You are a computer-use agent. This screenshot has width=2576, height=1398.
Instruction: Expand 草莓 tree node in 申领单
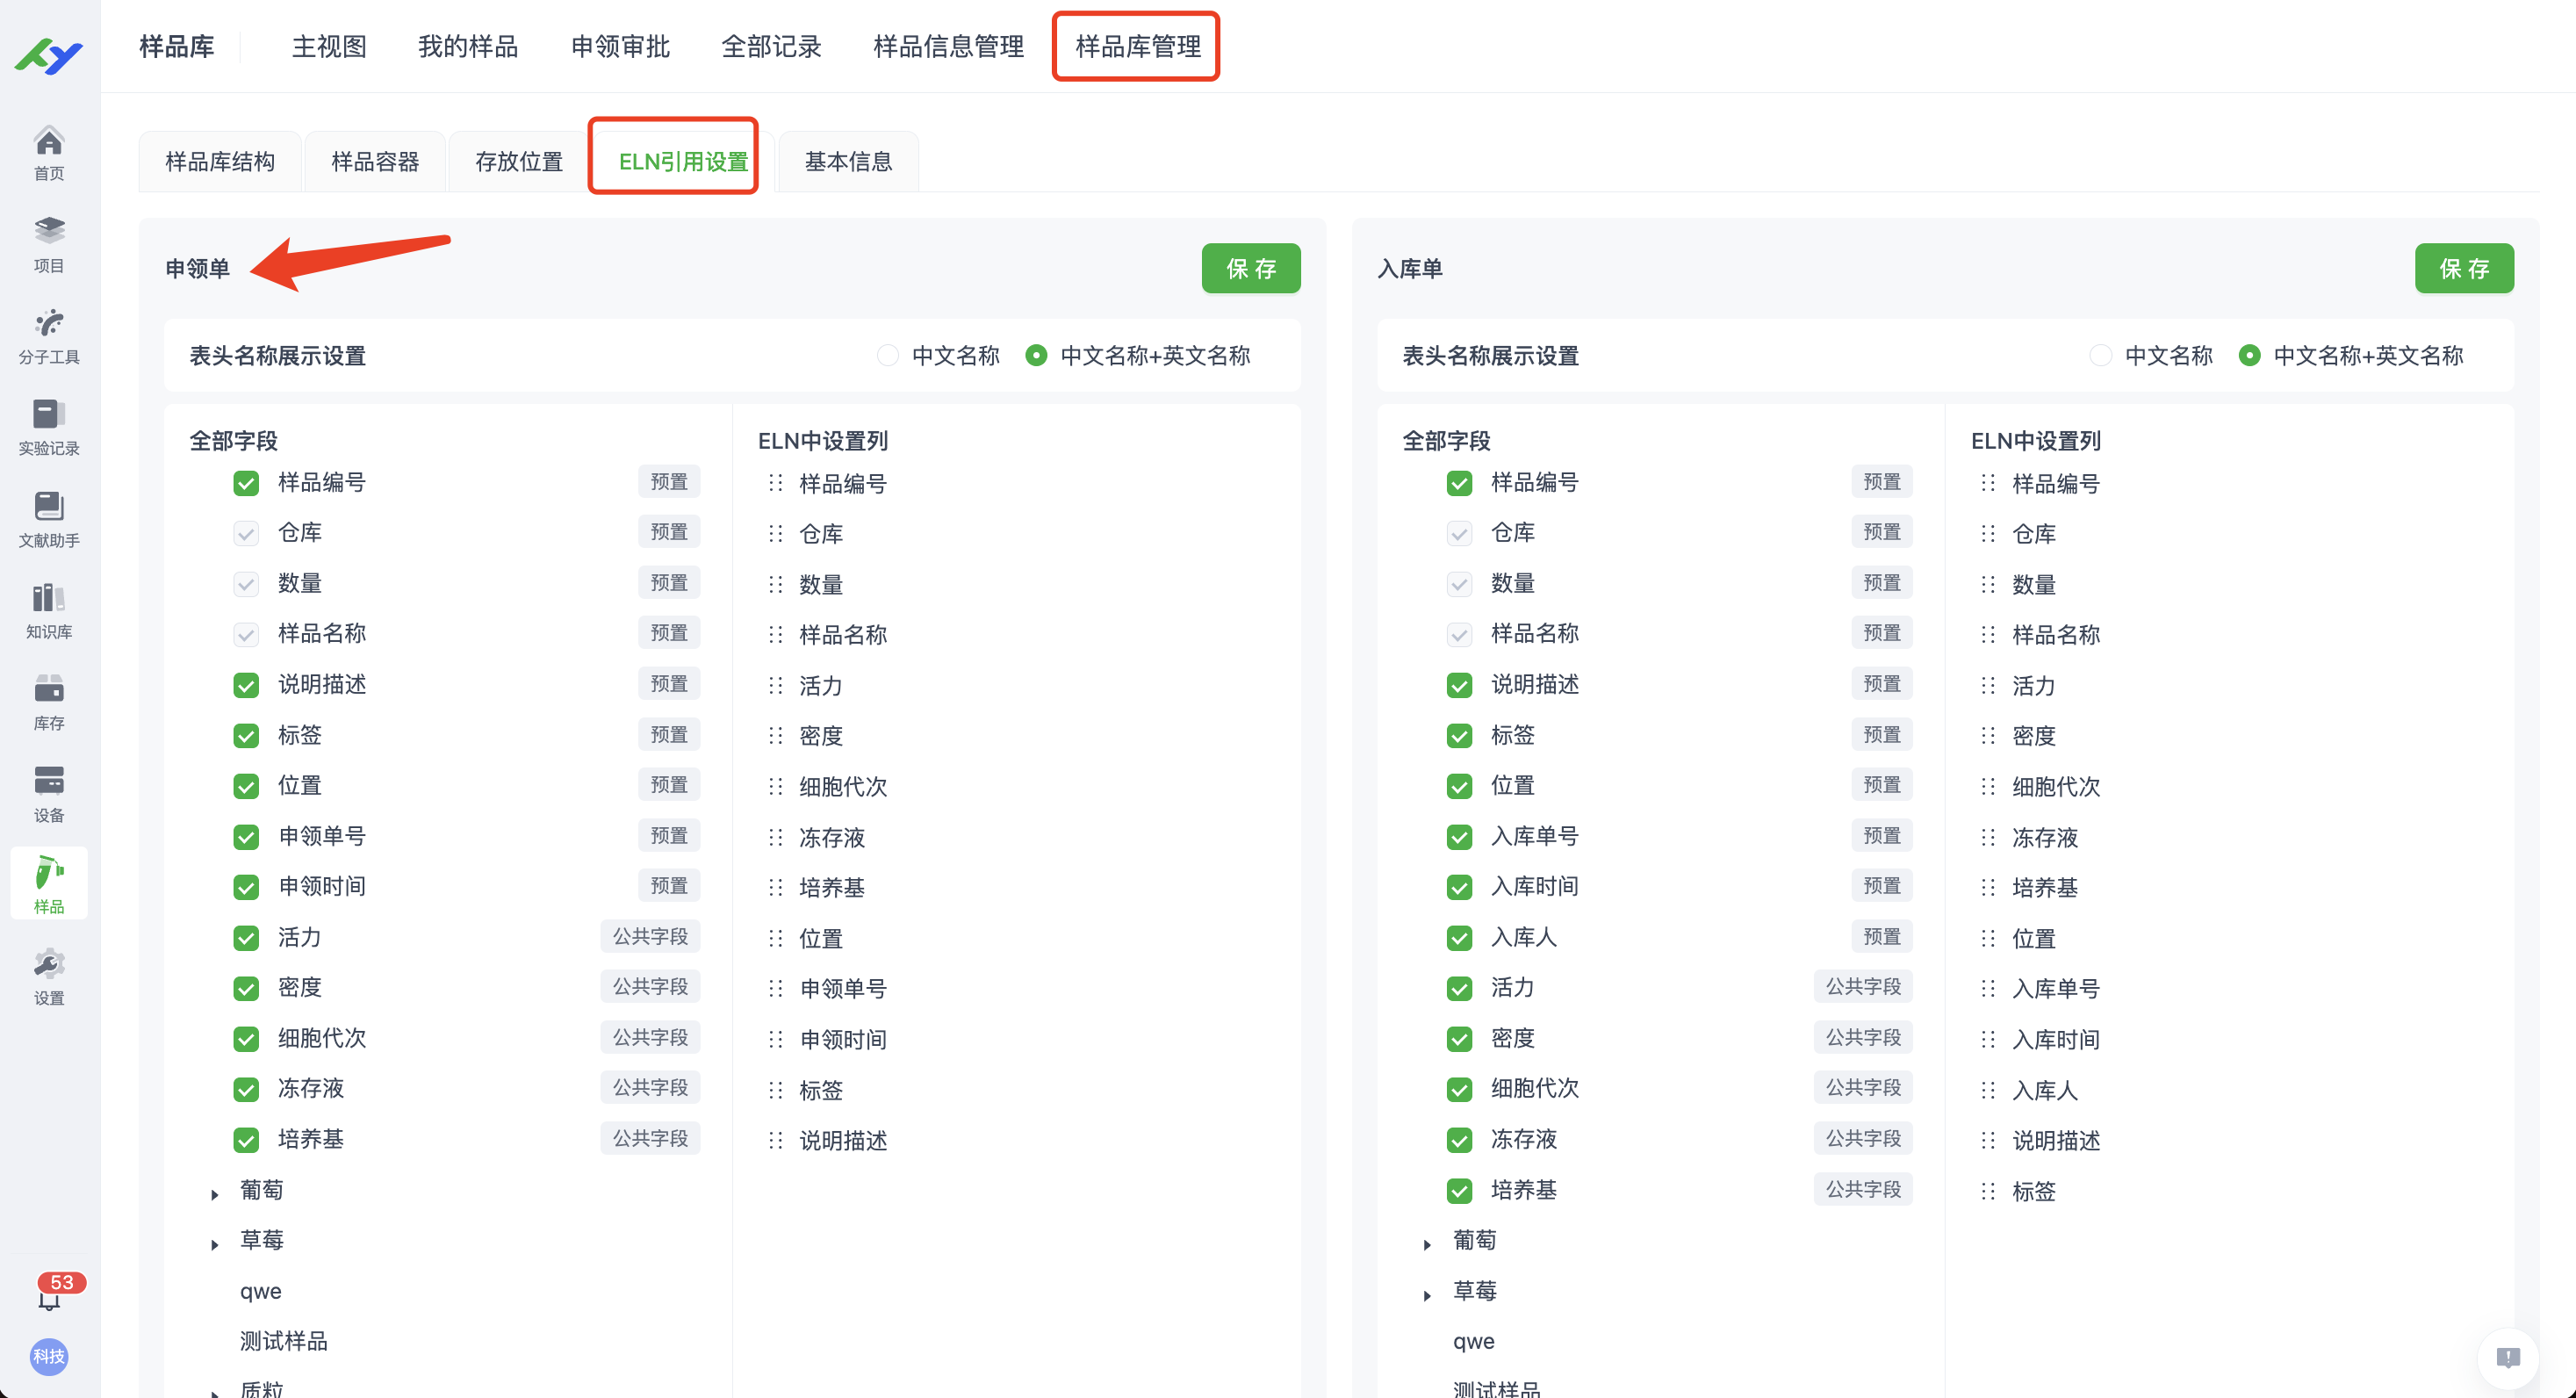point(215,1244)
